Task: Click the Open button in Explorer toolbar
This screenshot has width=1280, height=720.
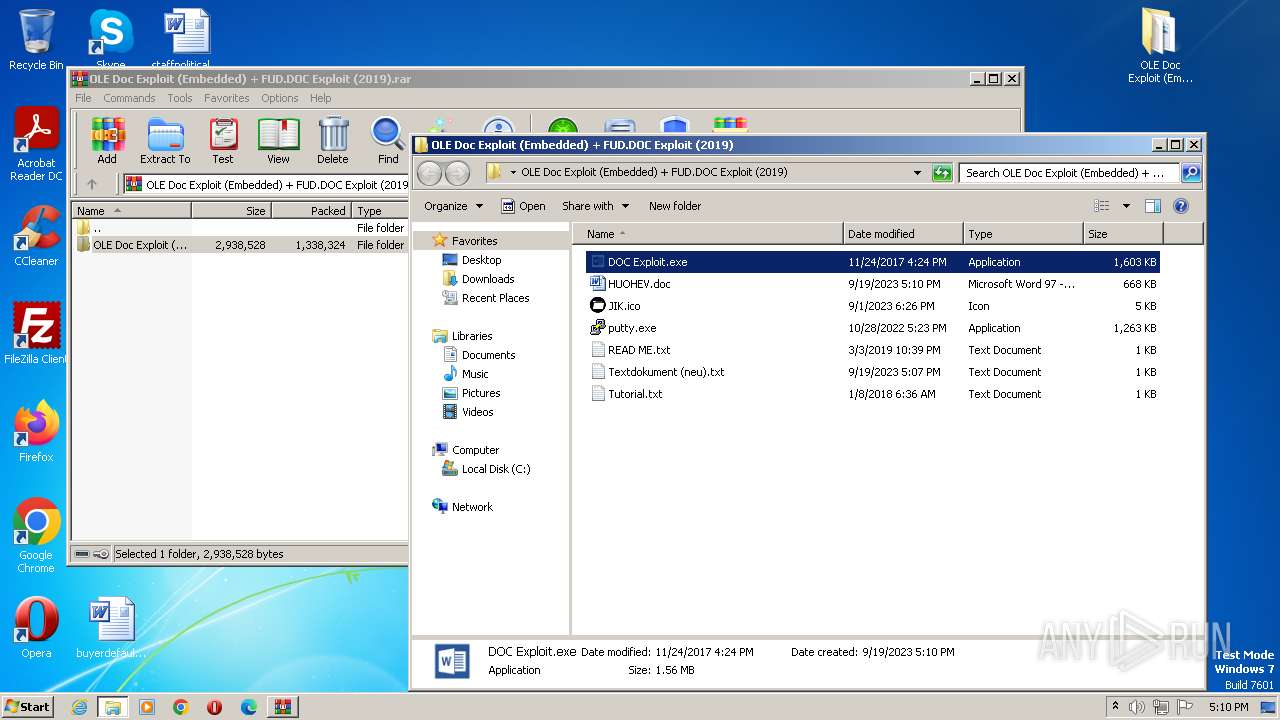Action: [523, 206]
